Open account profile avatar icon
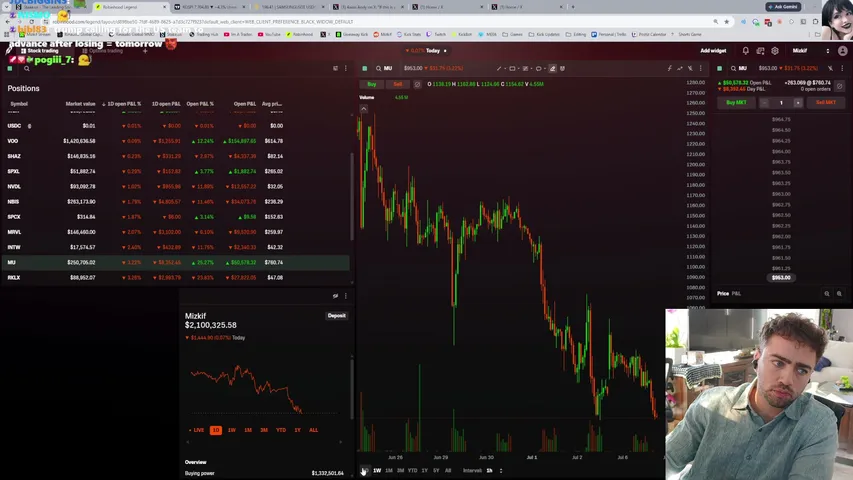Screen dimensions: 853x480 [843, 51]
